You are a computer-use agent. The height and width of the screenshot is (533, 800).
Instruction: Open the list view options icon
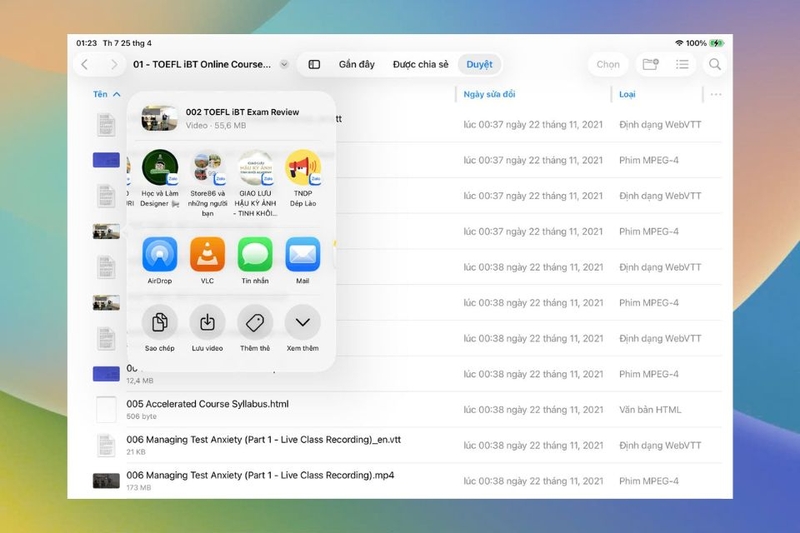tap(682, 64)
